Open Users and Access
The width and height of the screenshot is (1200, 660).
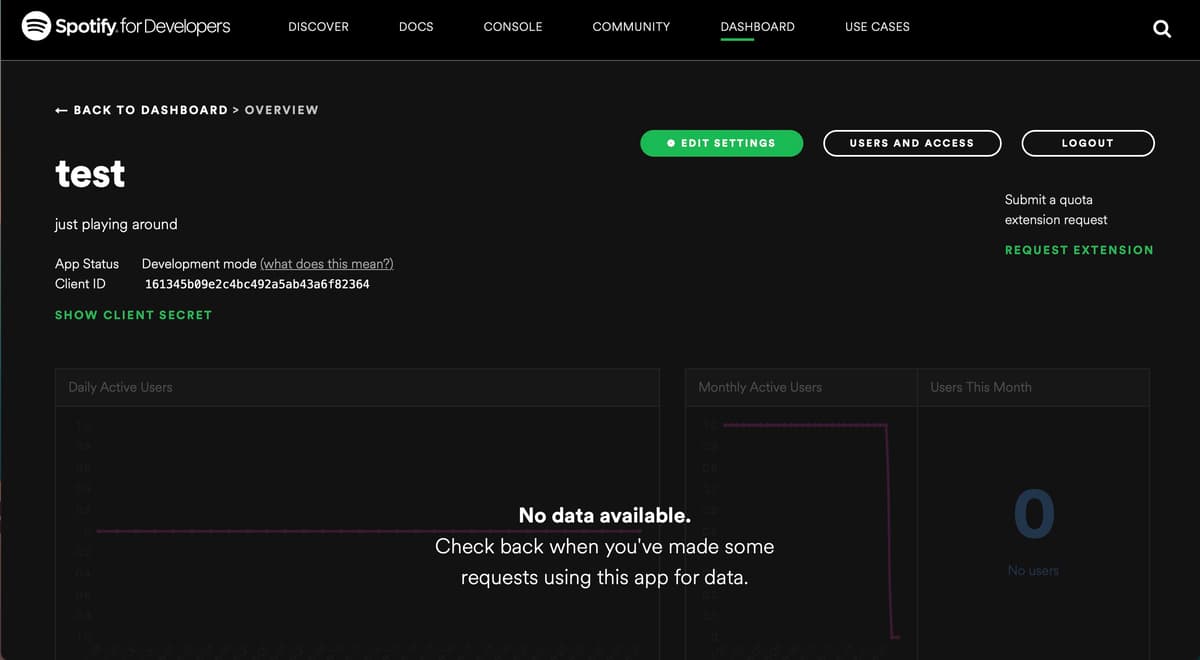(x=912, y=143)
